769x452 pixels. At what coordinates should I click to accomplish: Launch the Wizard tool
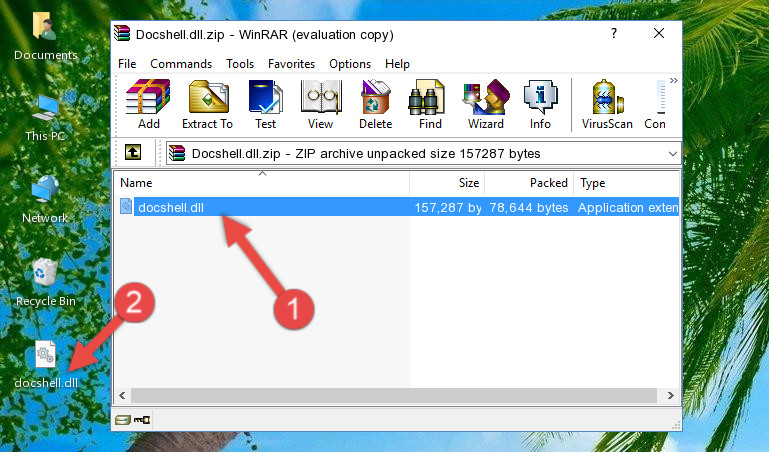coord(486,104)
